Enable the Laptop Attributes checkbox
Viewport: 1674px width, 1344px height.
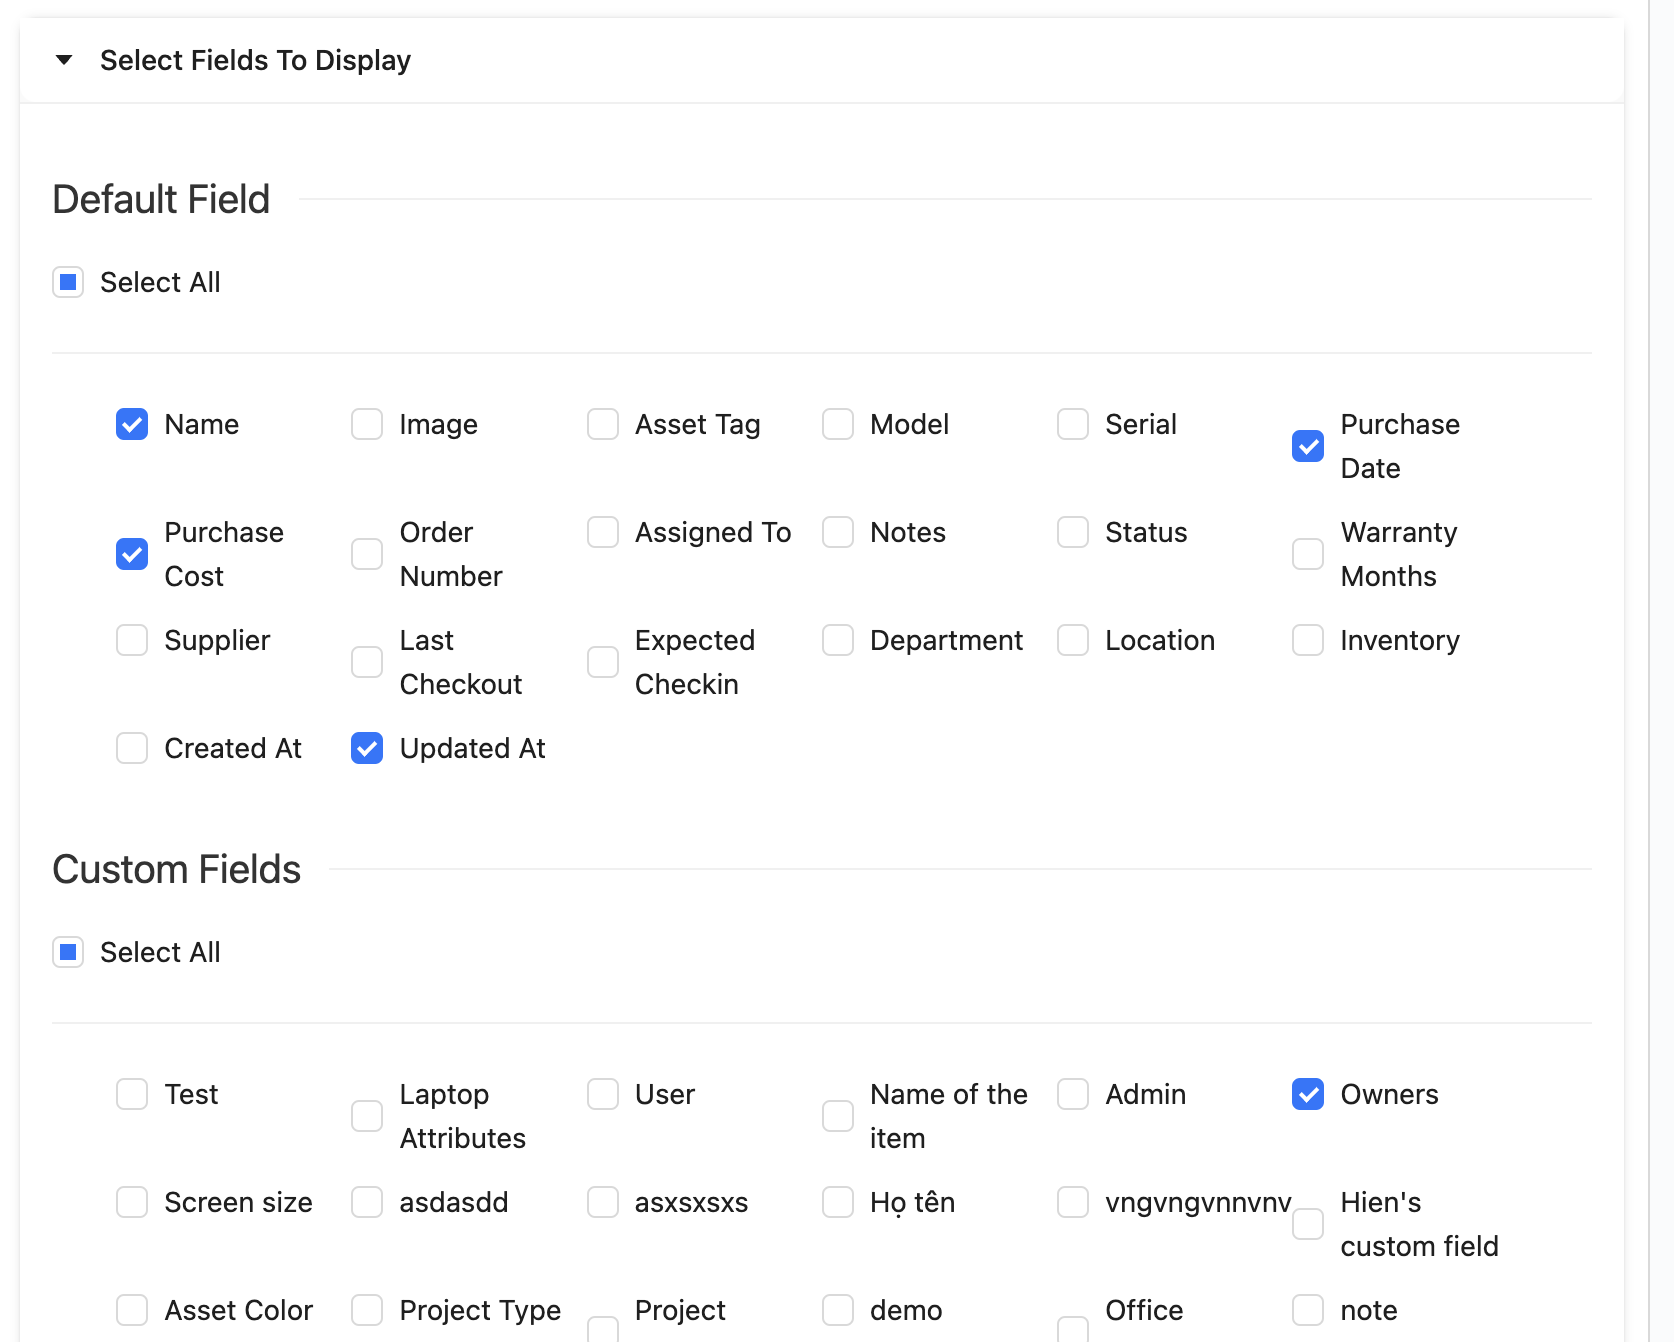367,1117
